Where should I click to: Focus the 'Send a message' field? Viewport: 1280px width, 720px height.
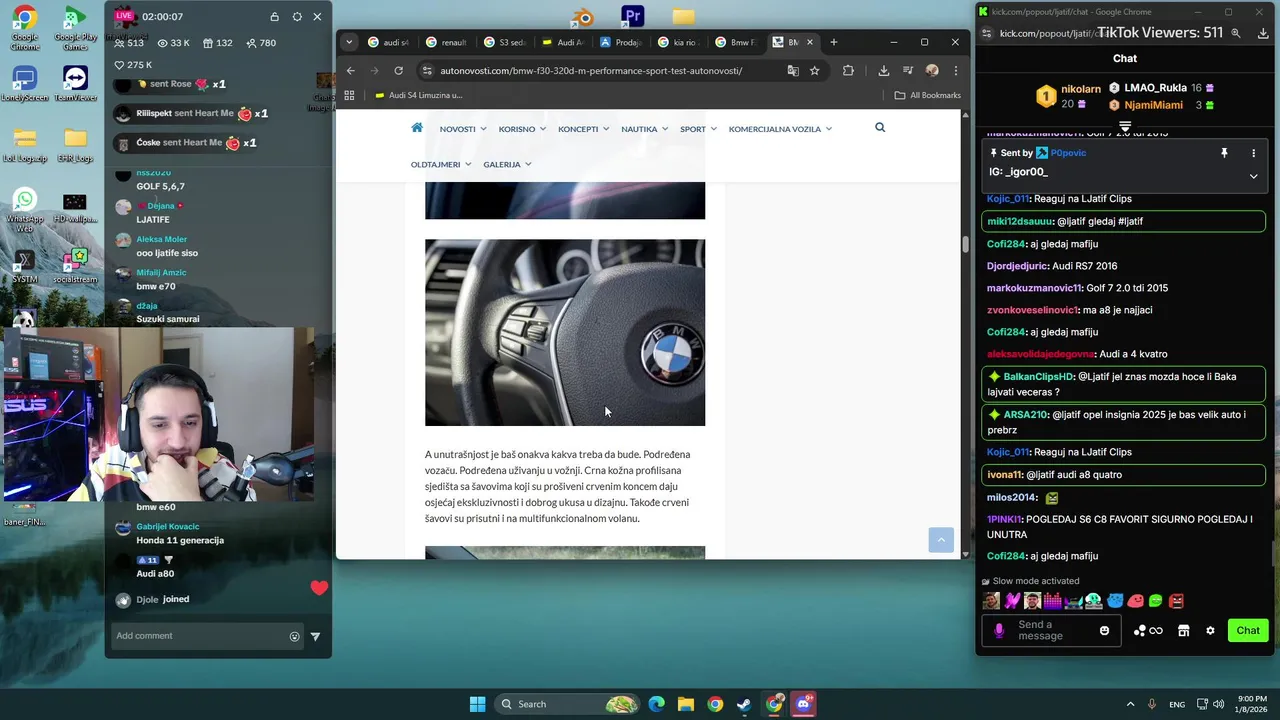(x=1050, y=631)
